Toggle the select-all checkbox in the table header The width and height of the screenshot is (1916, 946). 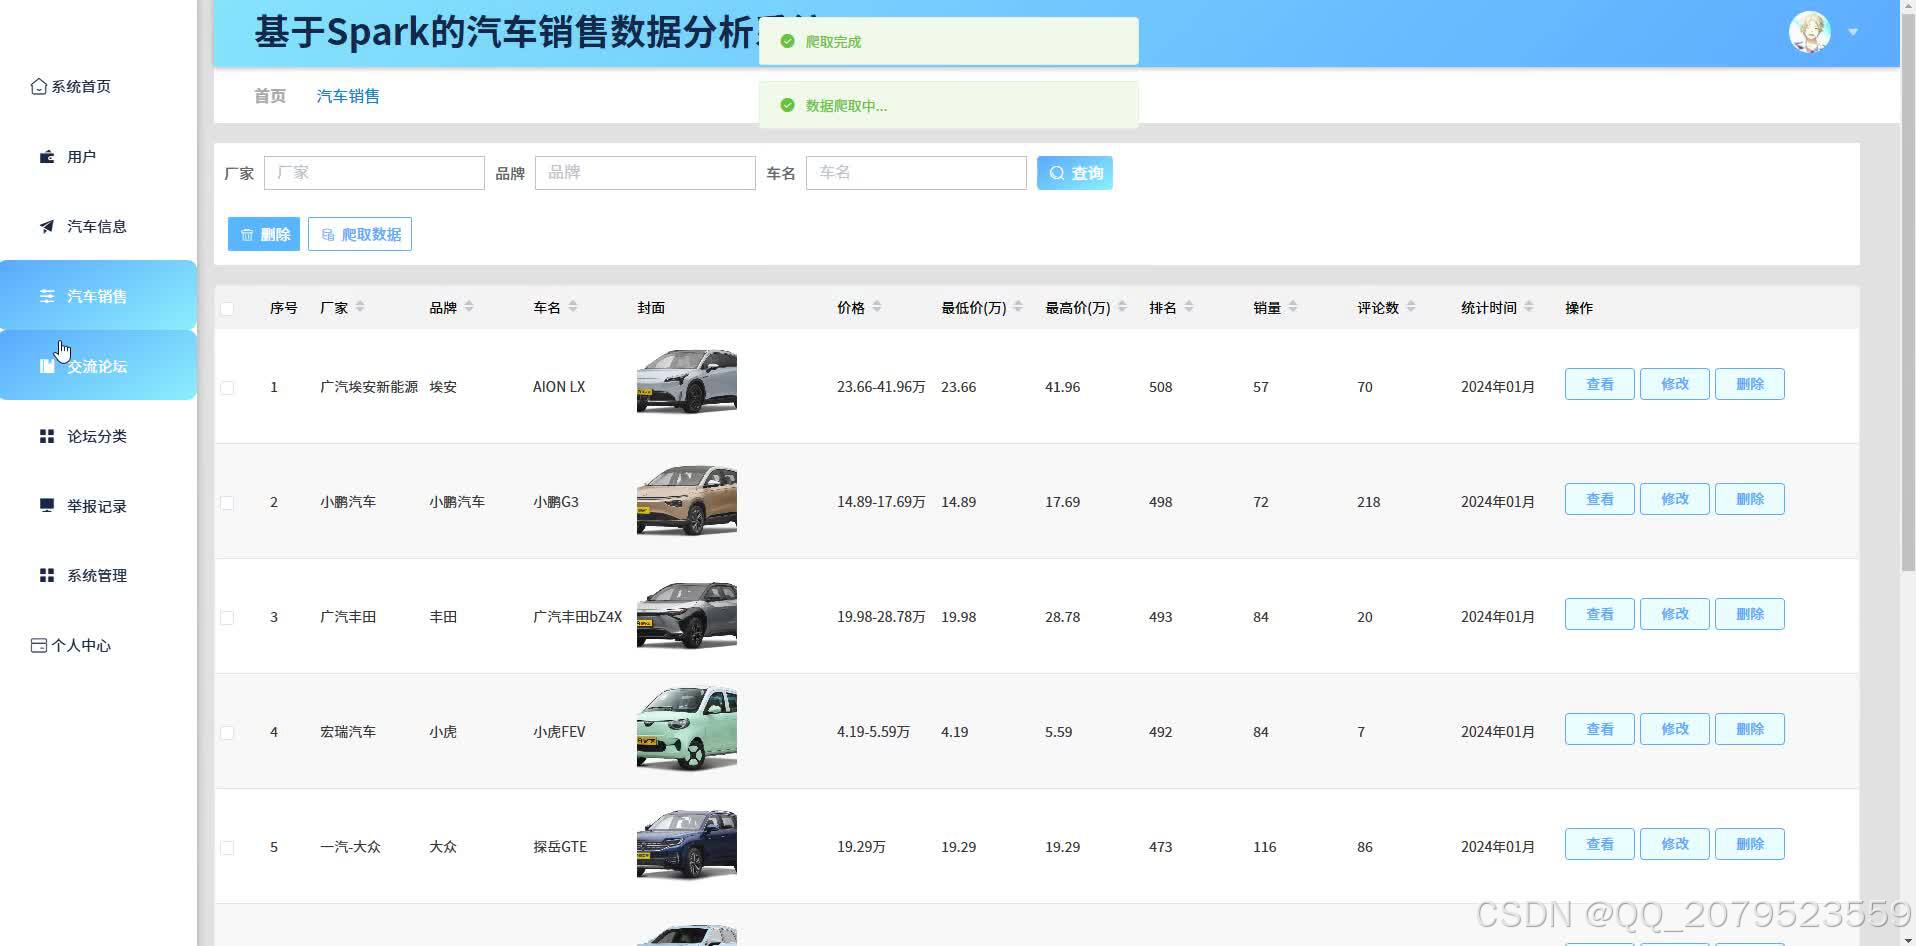227,309
